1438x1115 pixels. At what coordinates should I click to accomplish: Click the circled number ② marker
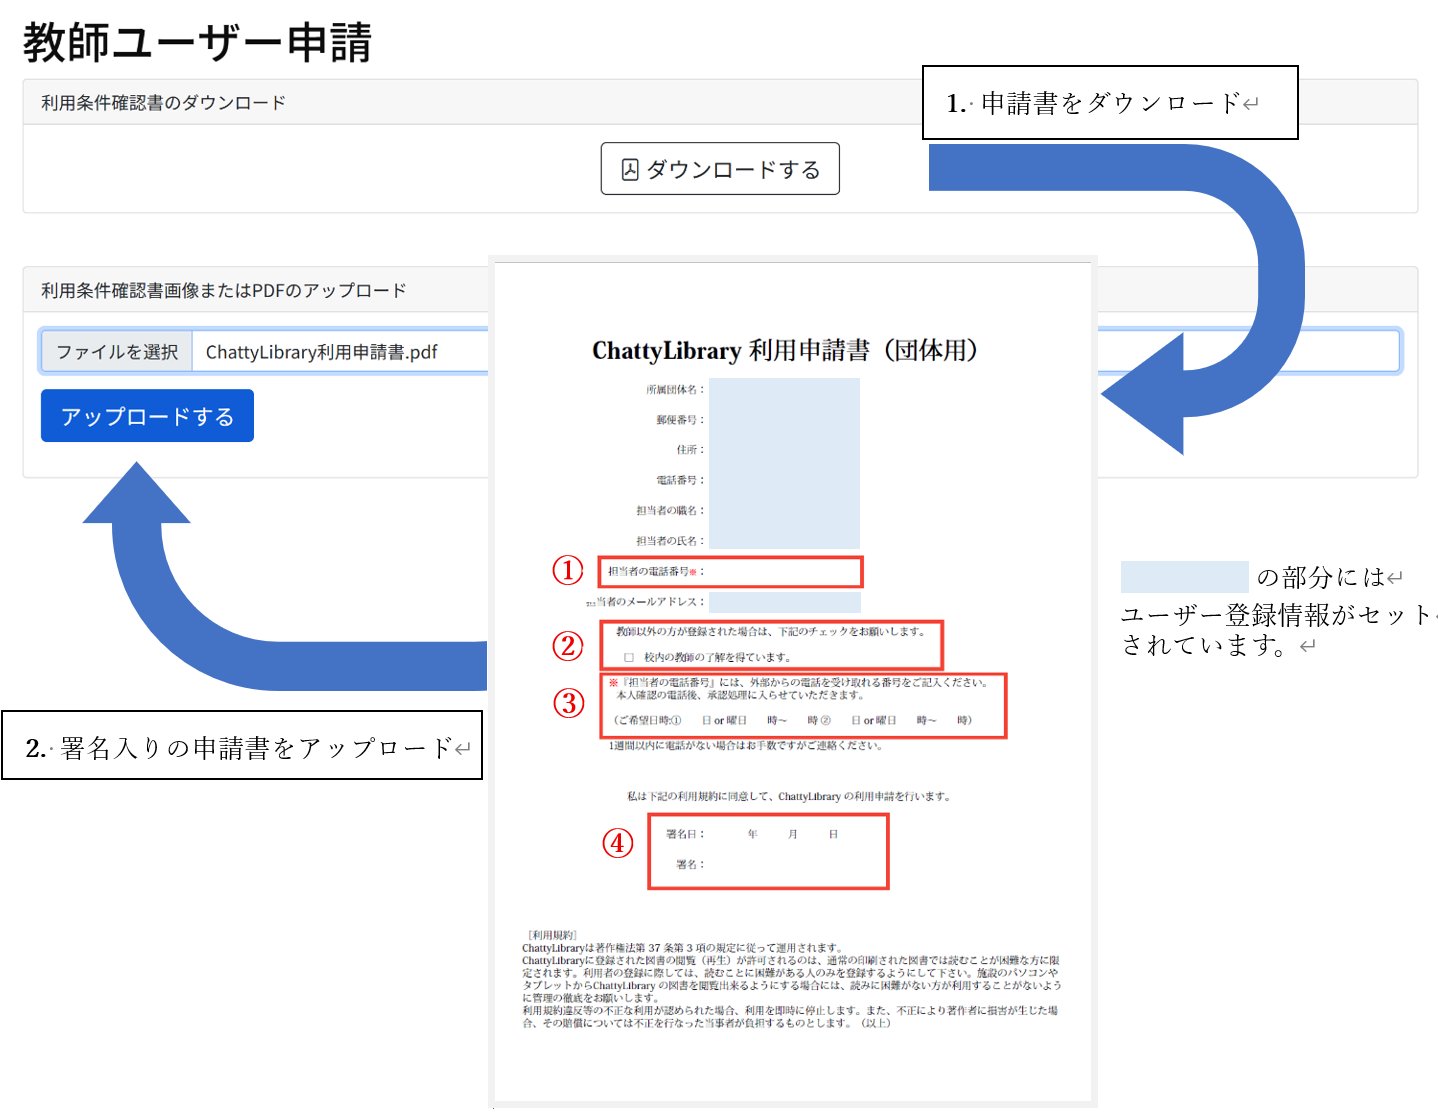point(568,646)
